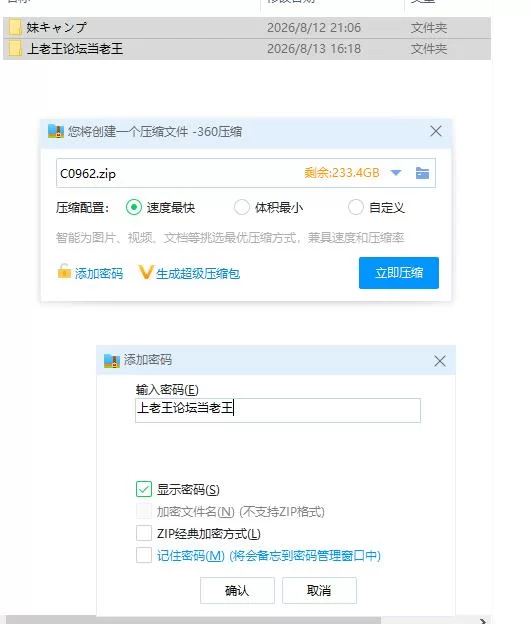This screenshot has width=531, height=624.
Task: Click the 取消 button
Action: pyautogui.click(x=319, y=591)
